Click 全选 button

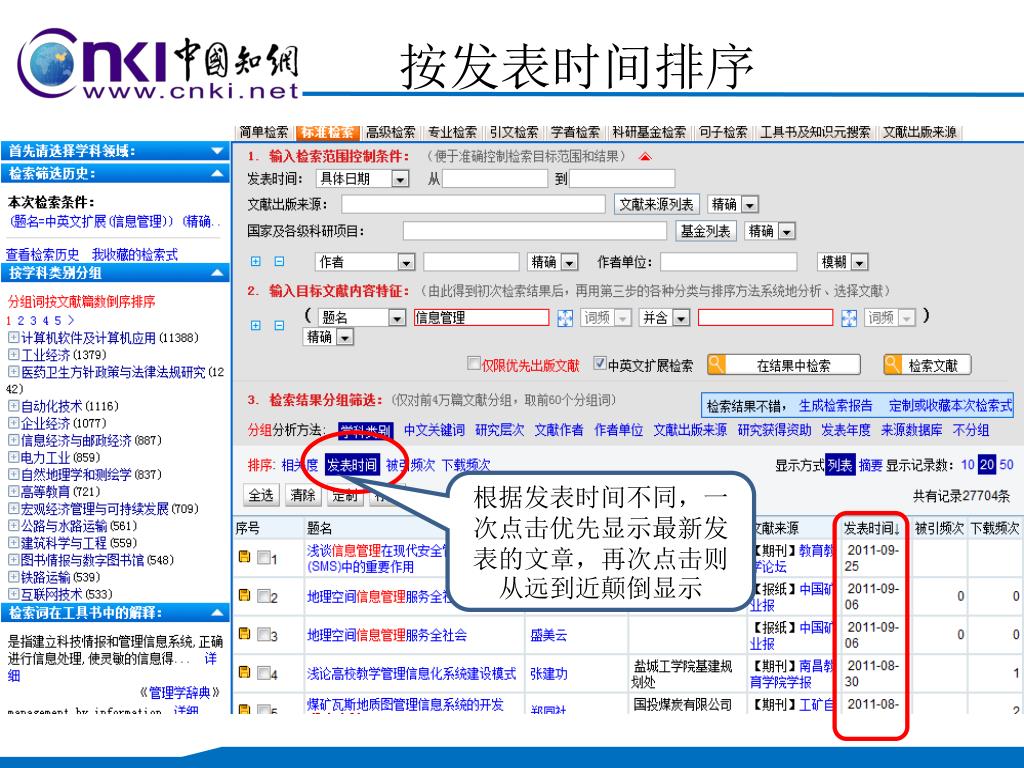[261, 495]
